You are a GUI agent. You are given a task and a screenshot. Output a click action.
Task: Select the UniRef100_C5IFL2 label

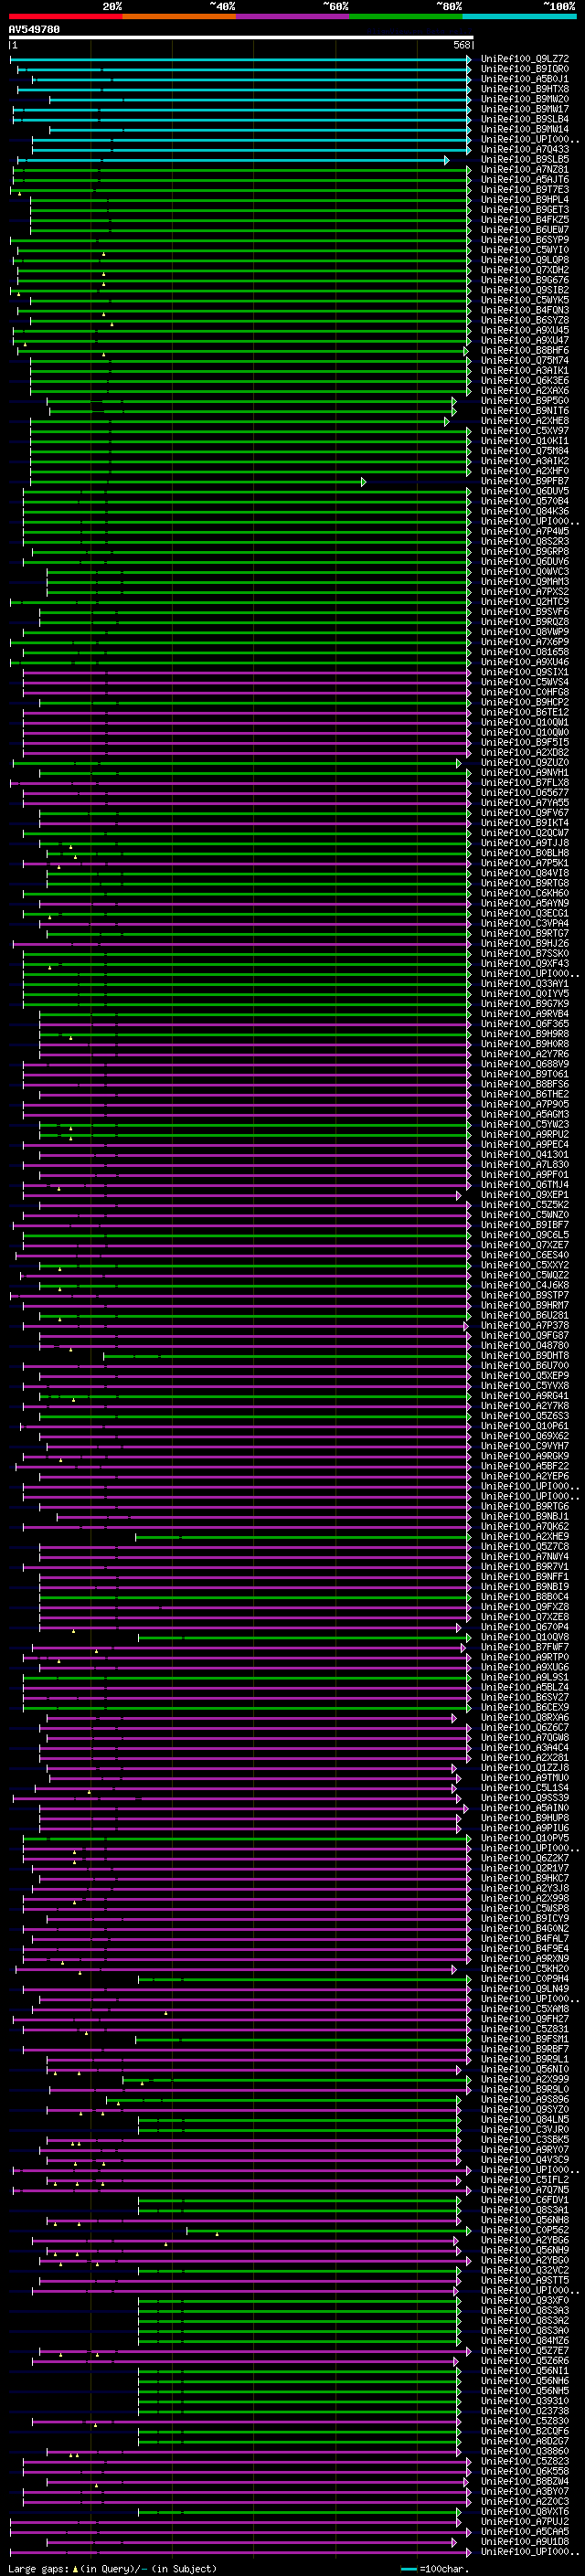[525, 2179]
